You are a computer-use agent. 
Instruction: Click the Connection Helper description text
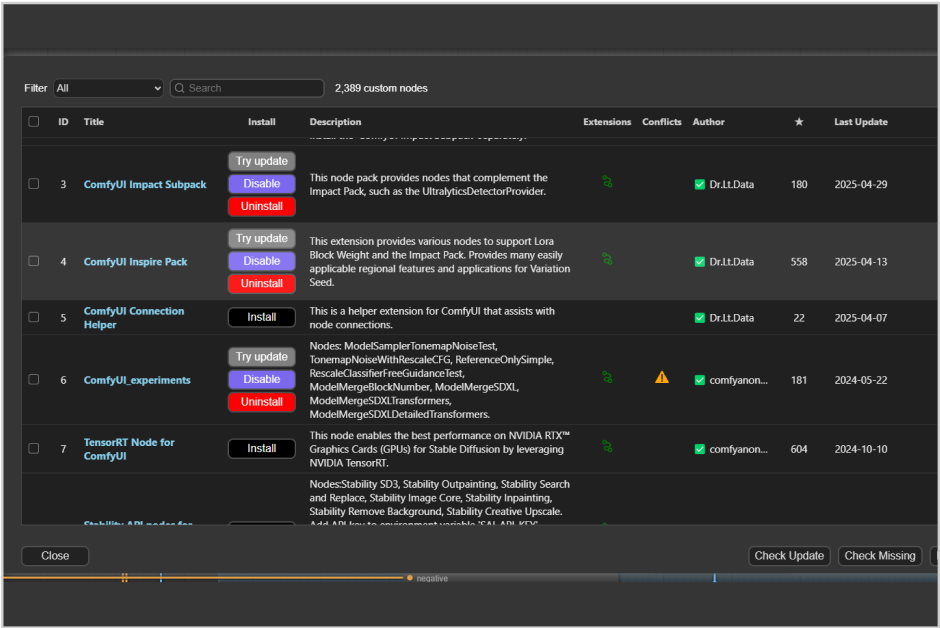(x=432, y=318)
